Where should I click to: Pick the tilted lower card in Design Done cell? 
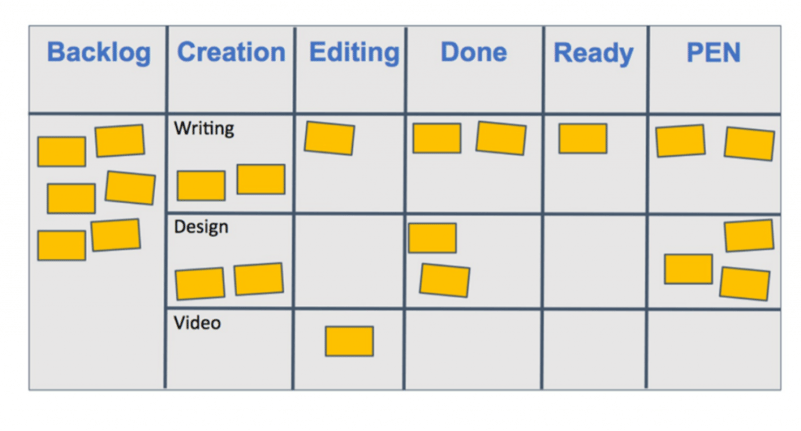tap(444, 280)
